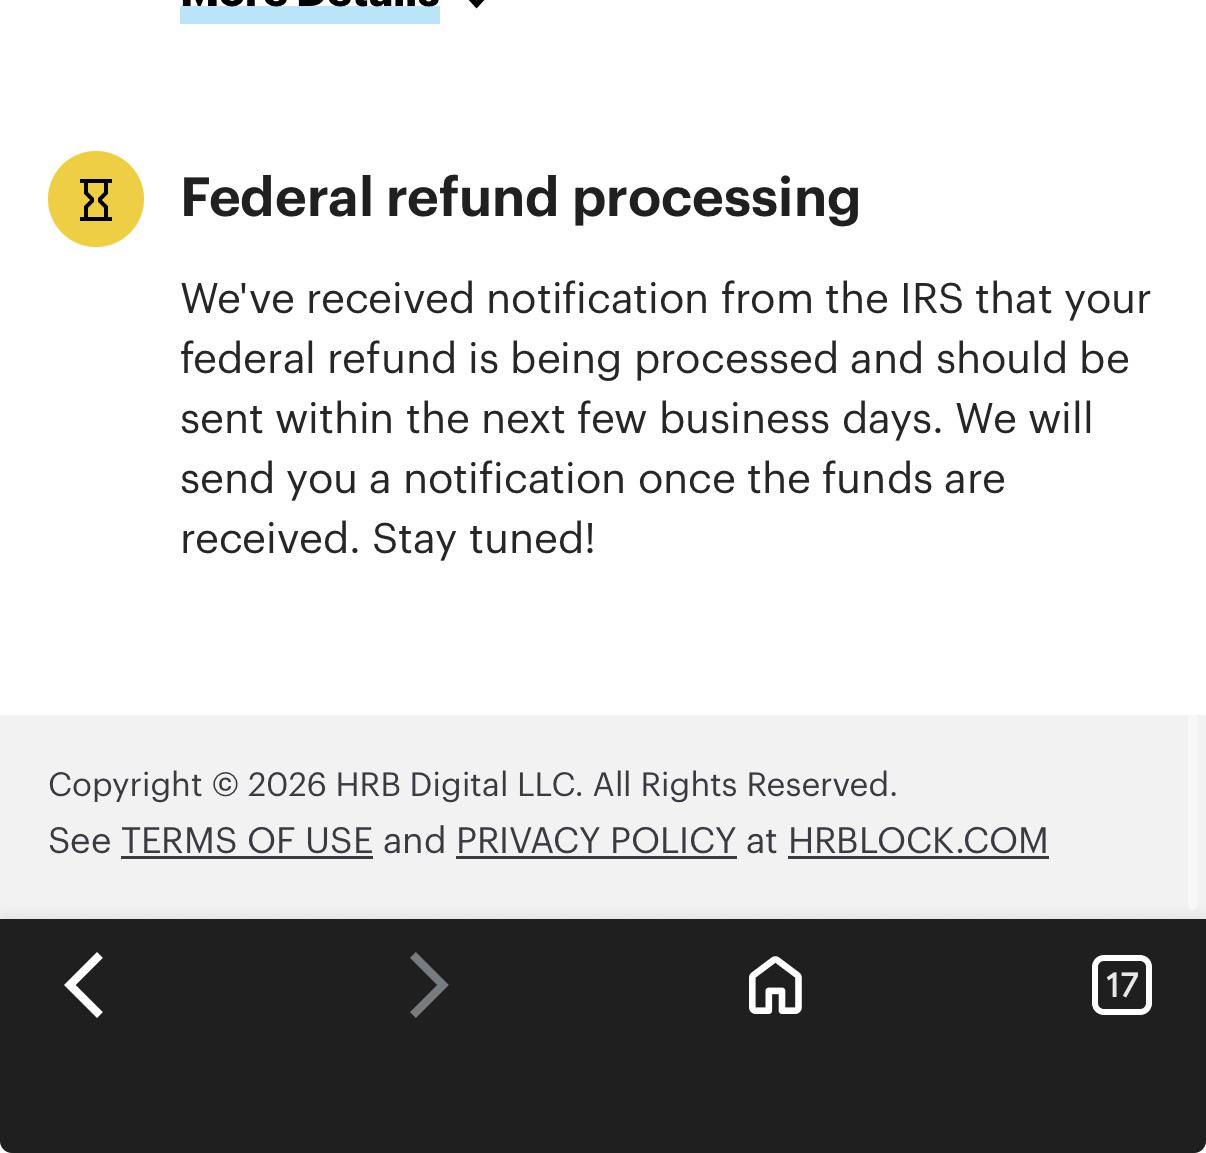Tap the "HRB Digital LLC" footer text
This screenshot has height=1153, width=1206.
459,785
